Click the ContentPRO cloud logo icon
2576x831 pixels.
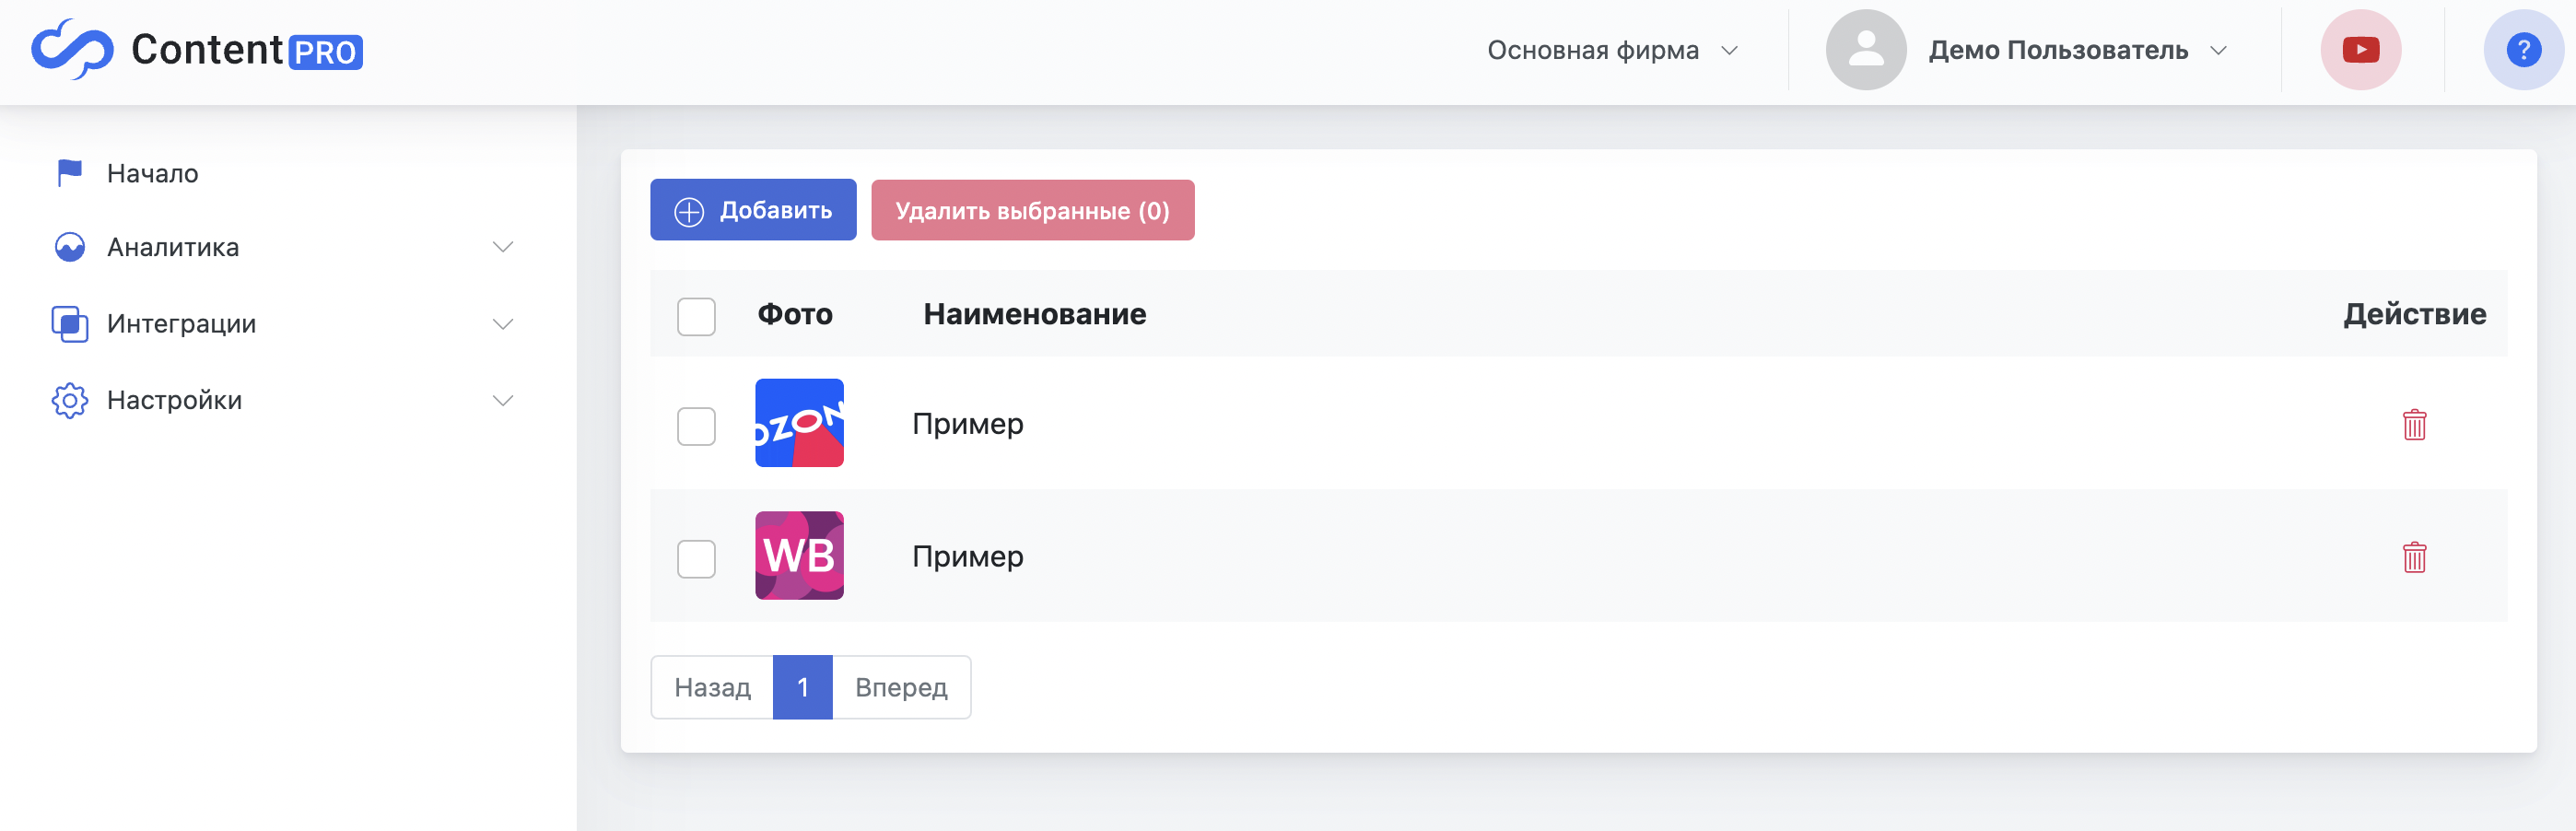click(72, 49)
